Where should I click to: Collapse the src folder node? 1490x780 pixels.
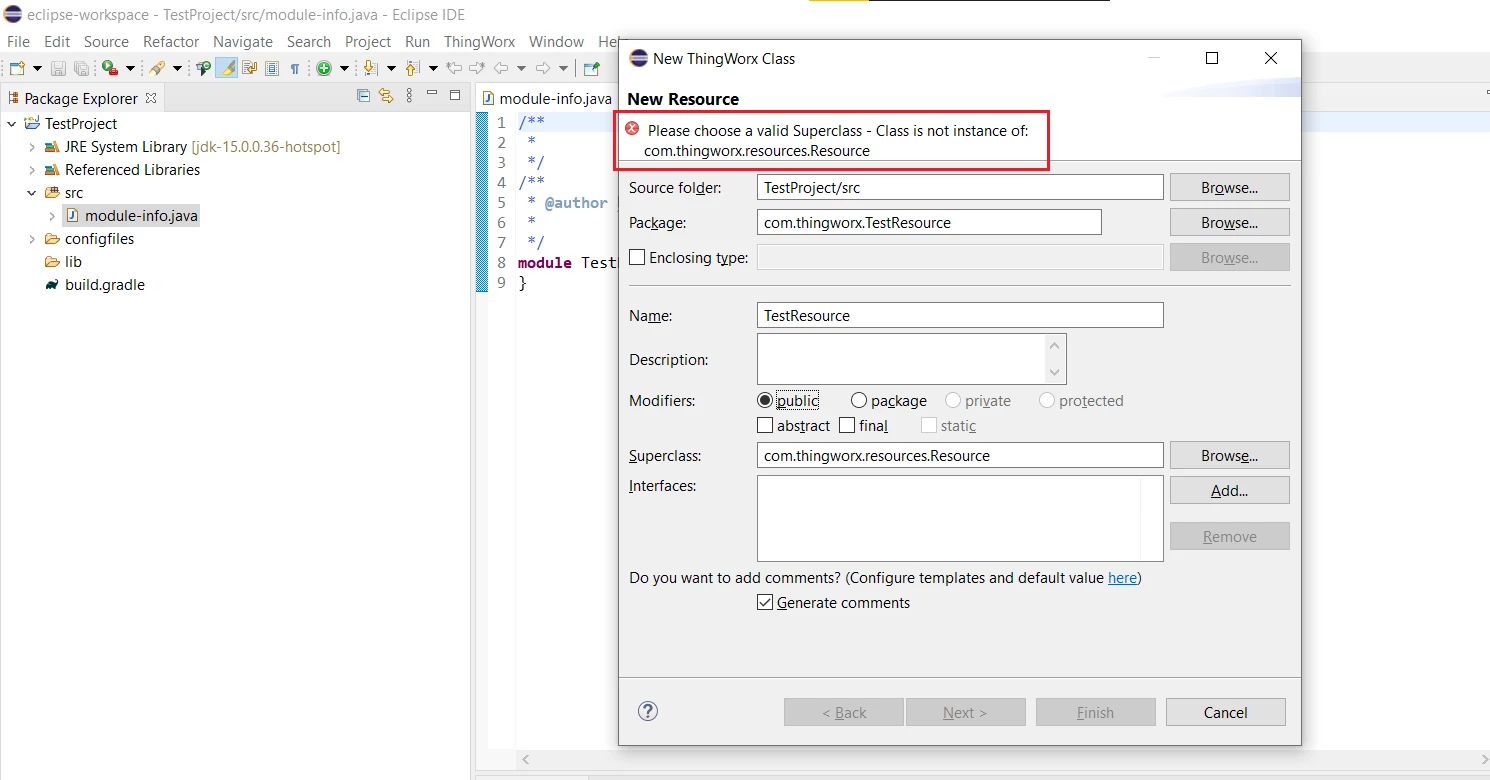tap(32, 192)
